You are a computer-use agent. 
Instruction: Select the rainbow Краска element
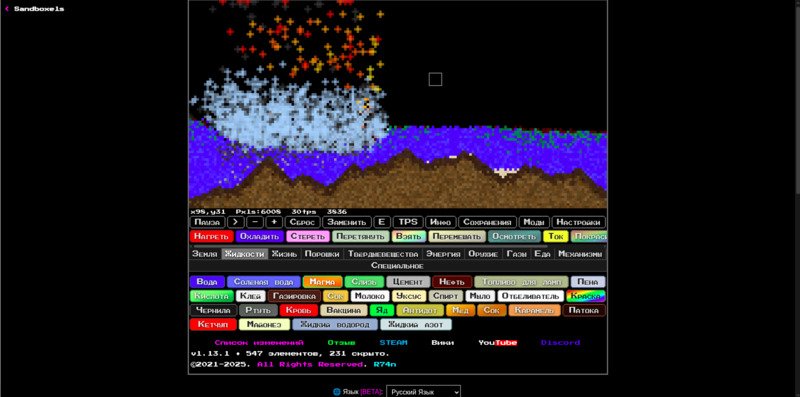click(x=586, y=296)
